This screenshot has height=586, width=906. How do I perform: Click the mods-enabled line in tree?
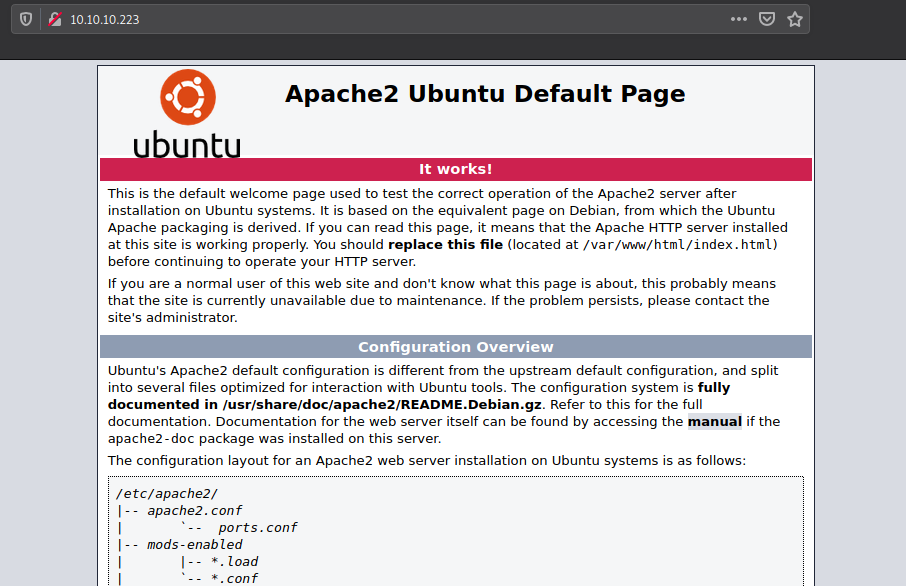pos(194,544)
